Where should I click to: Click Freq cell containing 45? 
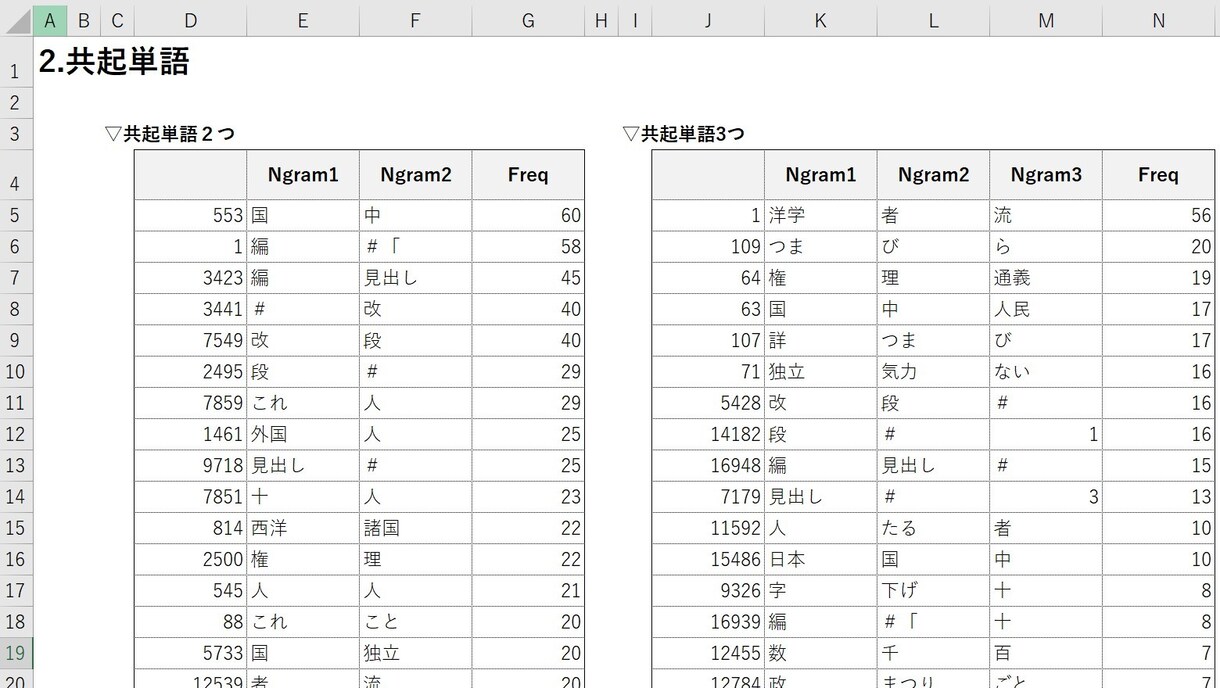pos(528,278)
